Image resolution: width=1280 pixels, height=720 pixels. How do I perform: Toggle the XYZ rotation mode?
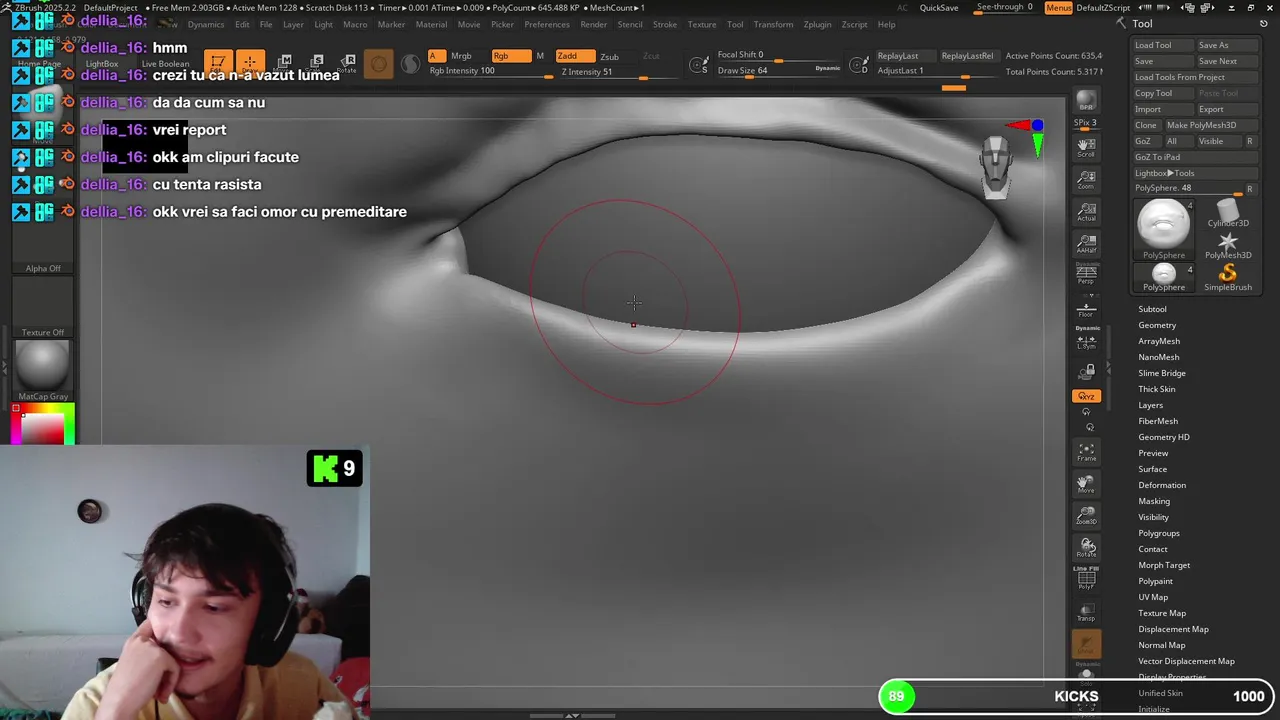click(1086, 396)
